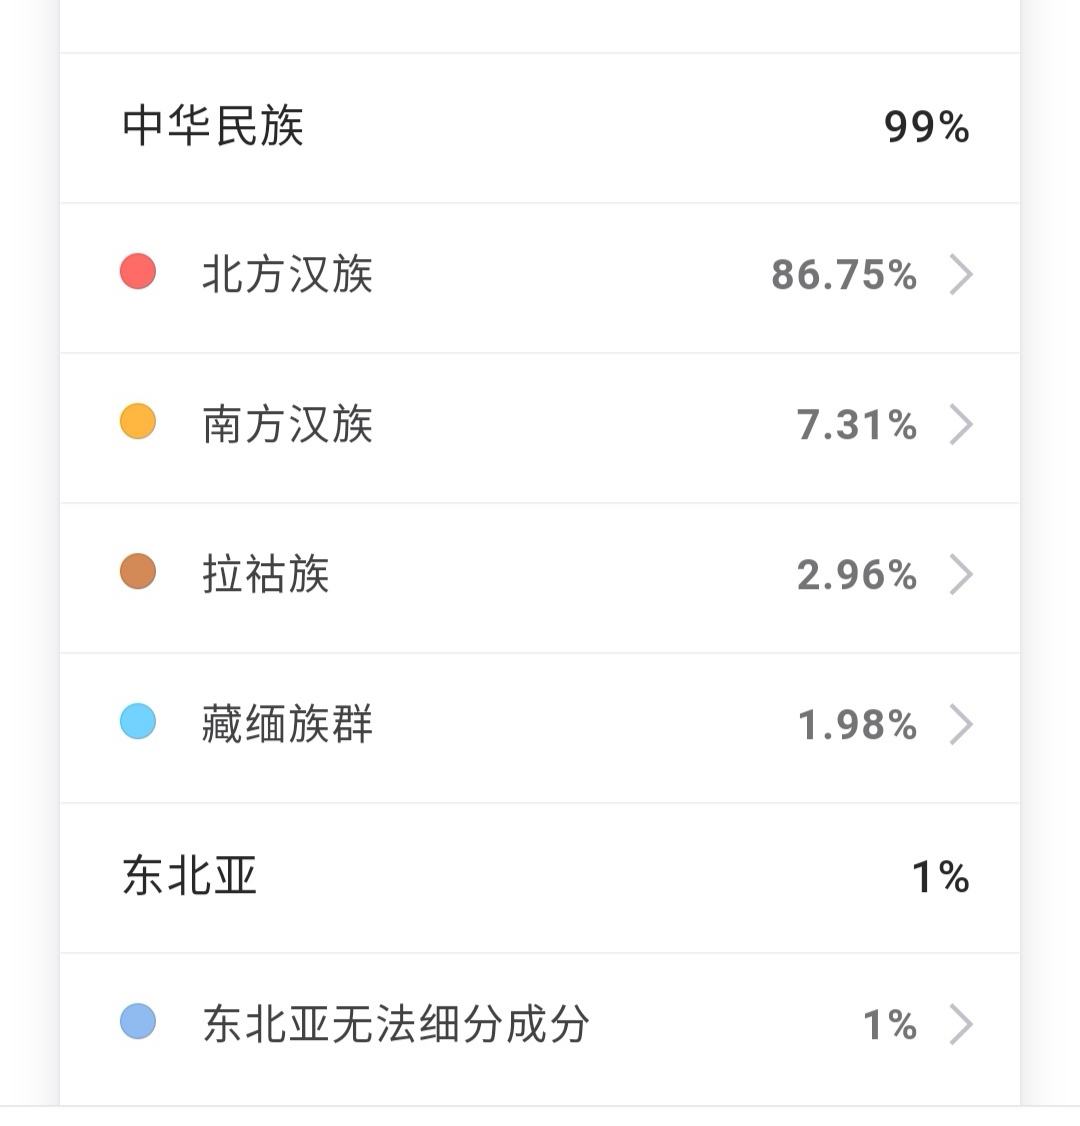Click the light blue dot beside 藏缅族群

pos(138,722)
